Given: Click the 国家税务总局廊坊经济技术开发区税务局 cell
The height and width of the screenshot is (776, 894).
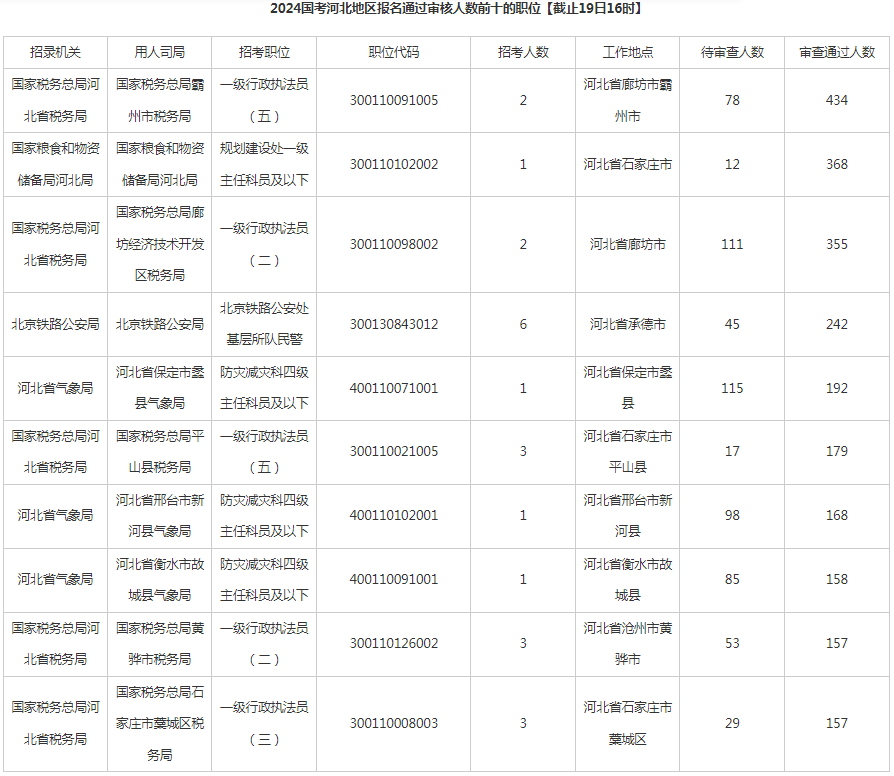Looking at the screenshot, I should point(160,244).
